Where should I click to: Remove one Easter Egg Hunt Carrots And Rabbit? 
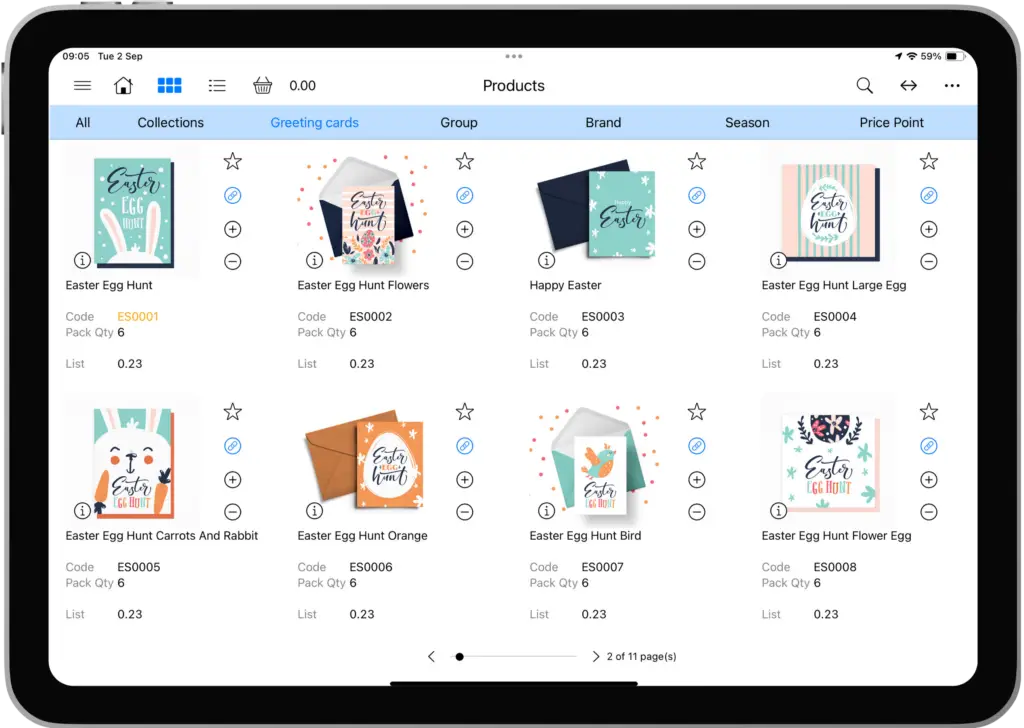[x=232, y=512]
